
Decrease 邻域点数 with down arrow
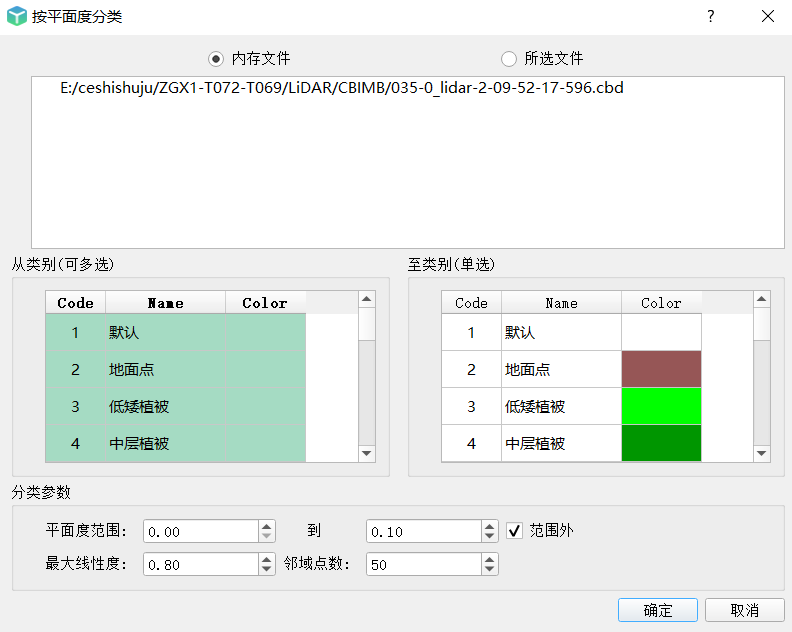(x=489, y=569)
